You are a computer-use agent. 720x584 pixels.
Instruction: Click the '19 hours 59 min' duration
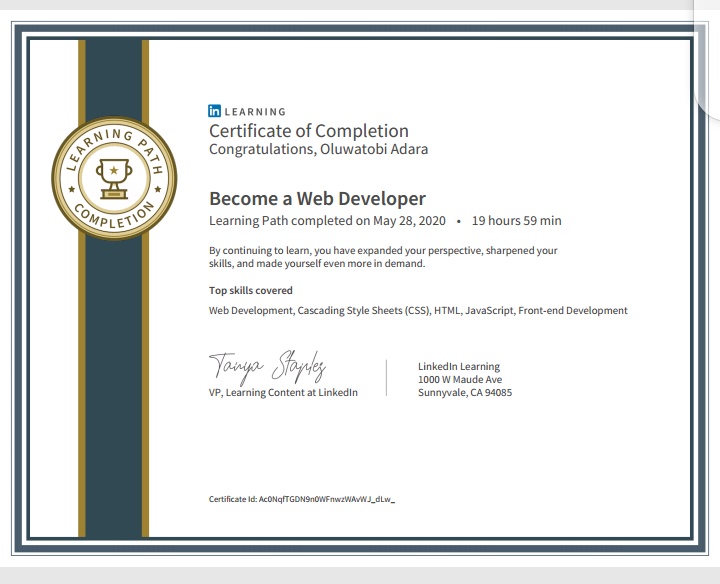[x=517, y=221]
